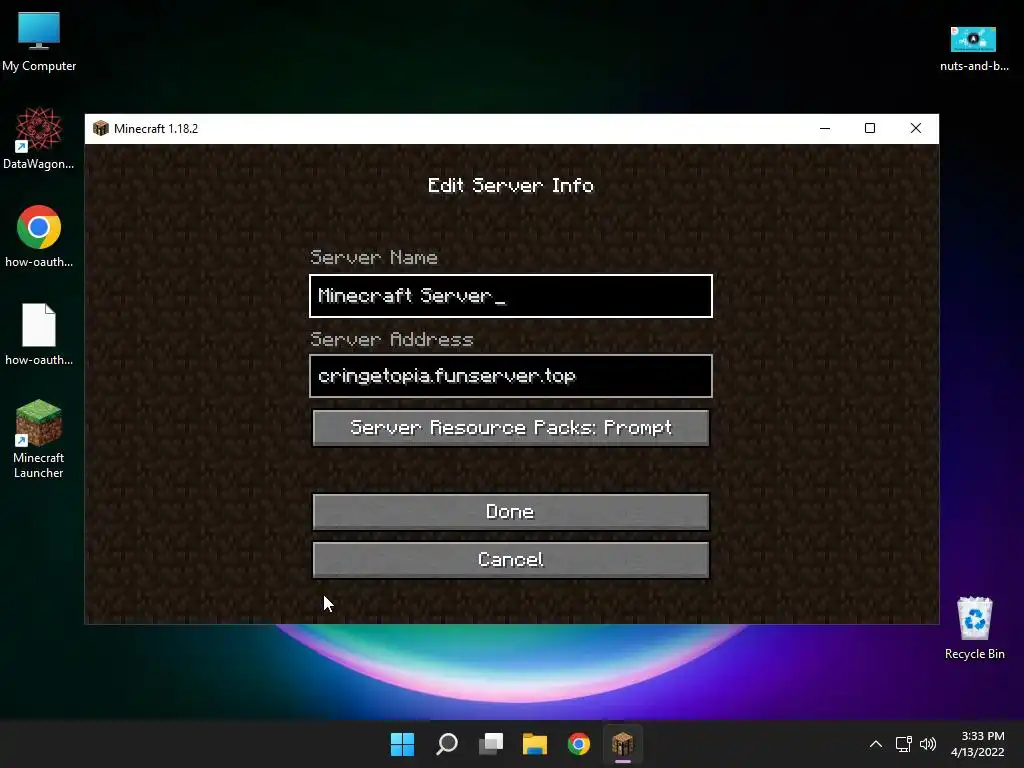The image size is (1024, 768).
Task: Open Task View on the taskbar
Action: [491, 744]
